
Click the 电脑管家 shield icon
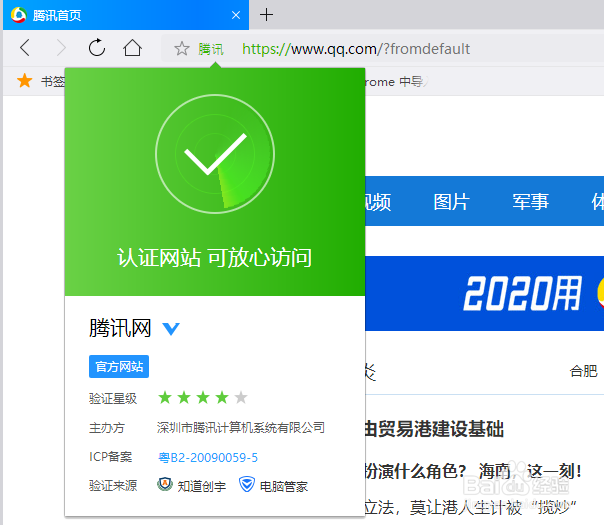tap(247, 485)
